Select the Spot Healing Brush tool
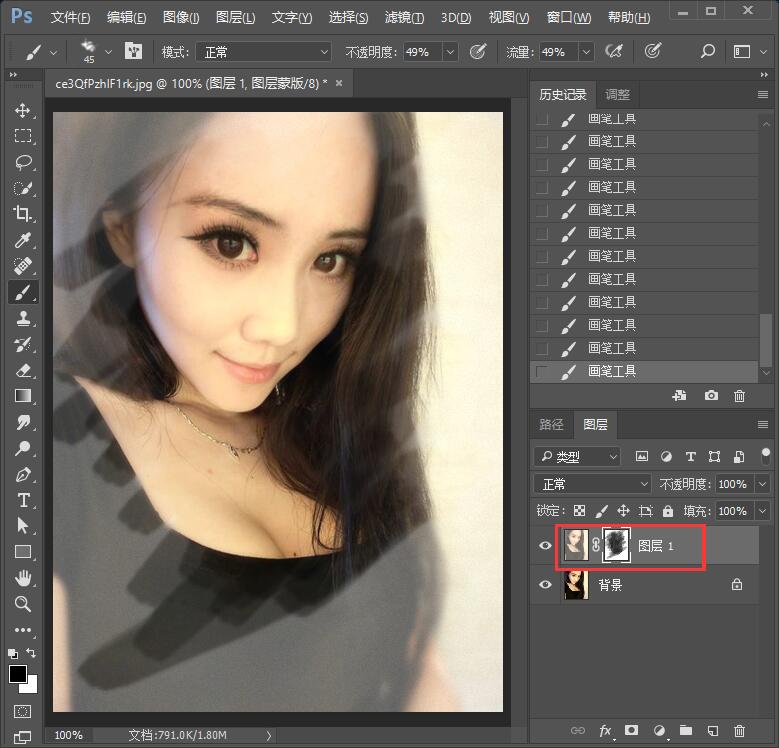Viewport: 779px width, 748px height. (x=22, y=266)
